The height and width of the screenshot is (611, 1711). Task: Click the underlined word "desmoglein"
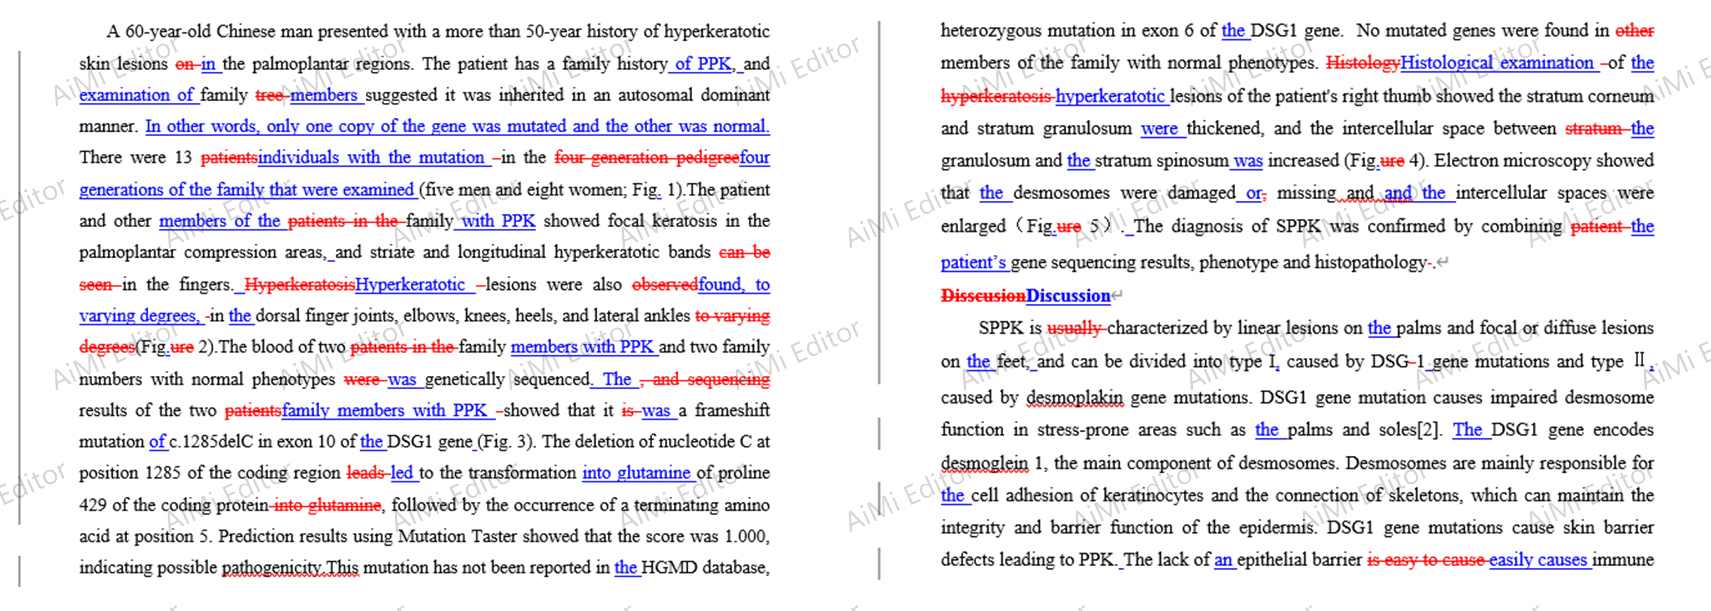tap(984, 462)
